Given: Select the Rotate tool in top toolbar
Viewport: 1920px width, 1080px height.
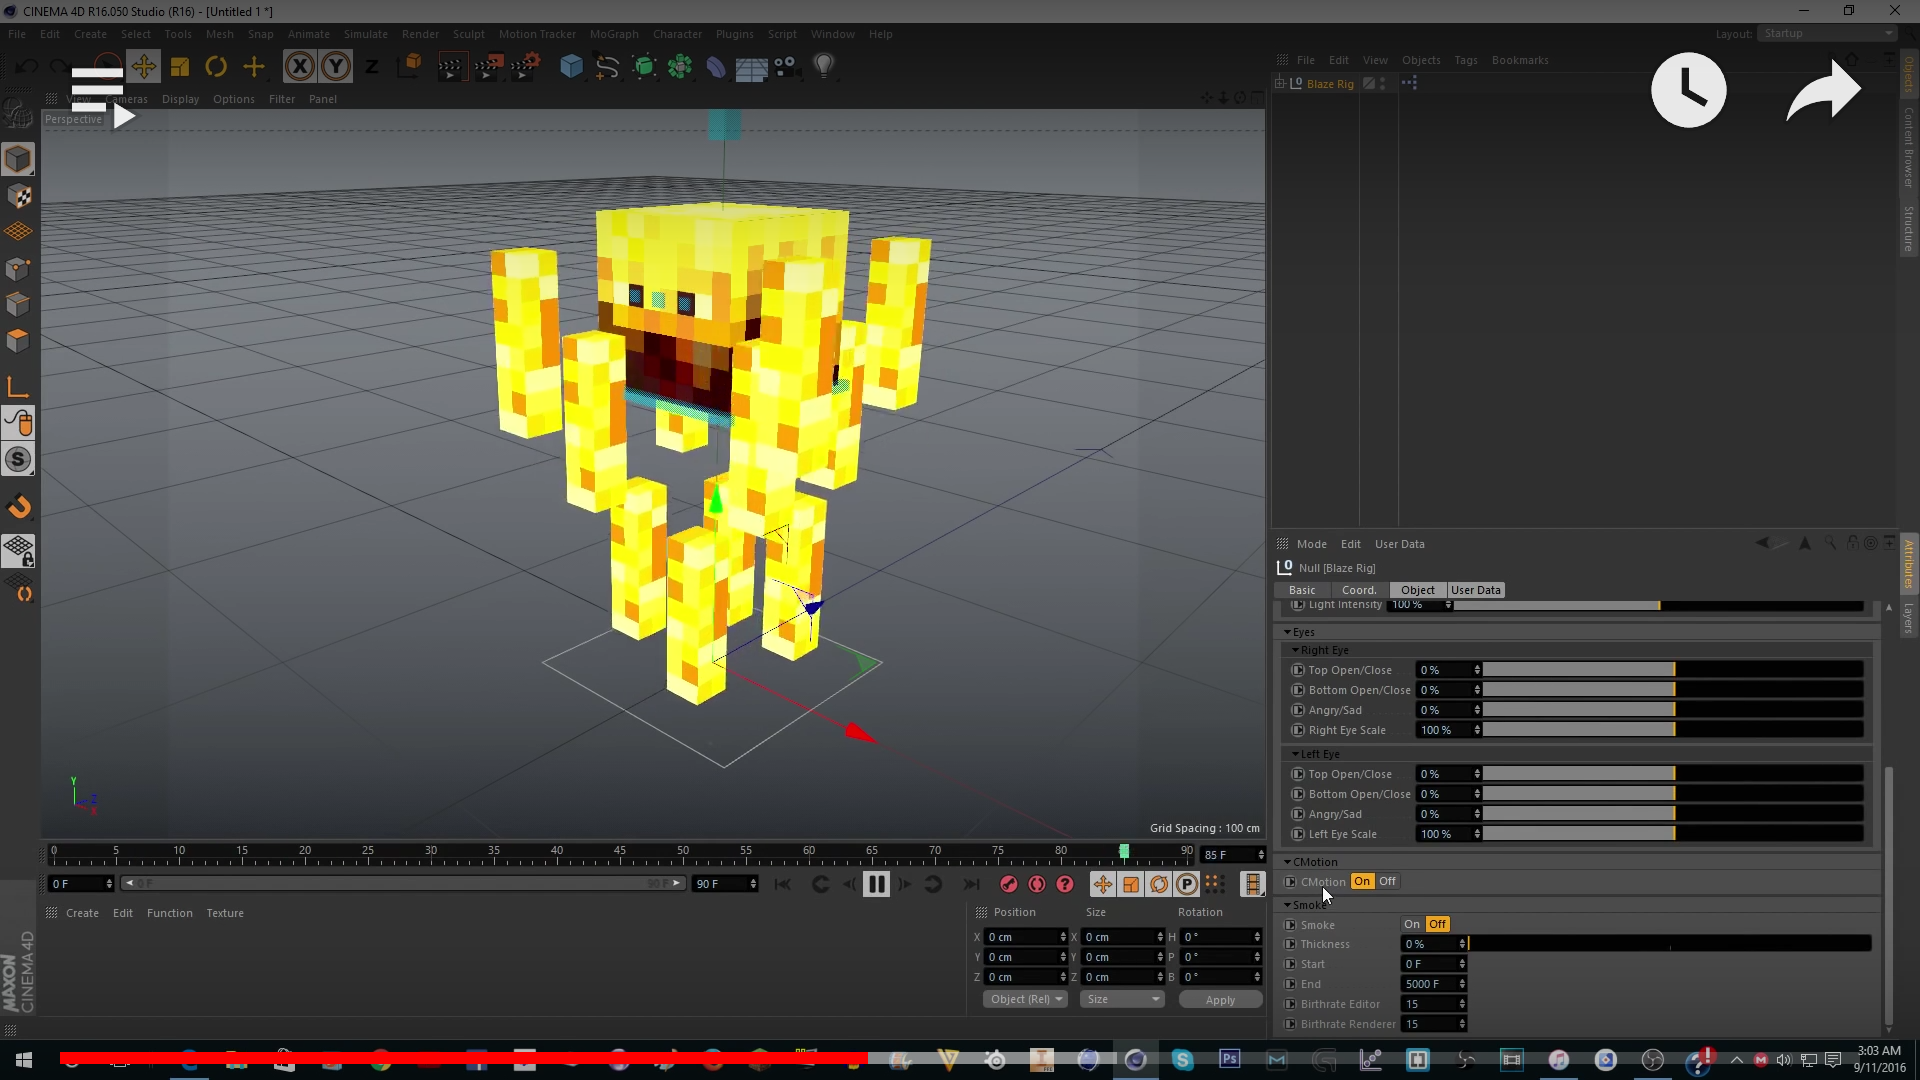Looking at the screenshot, I should click(216, 67).
